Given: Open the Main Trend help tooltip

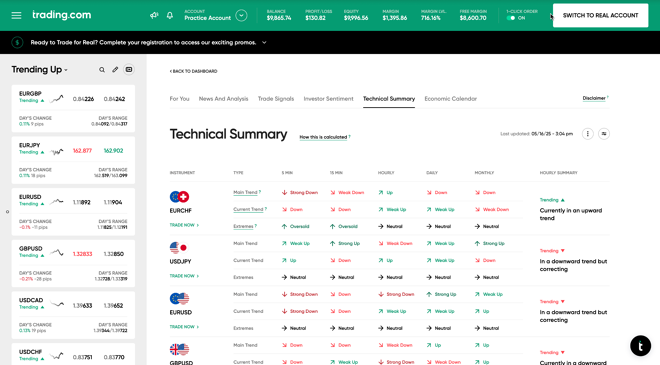Looking at the screenshot, I should [260, 192].
